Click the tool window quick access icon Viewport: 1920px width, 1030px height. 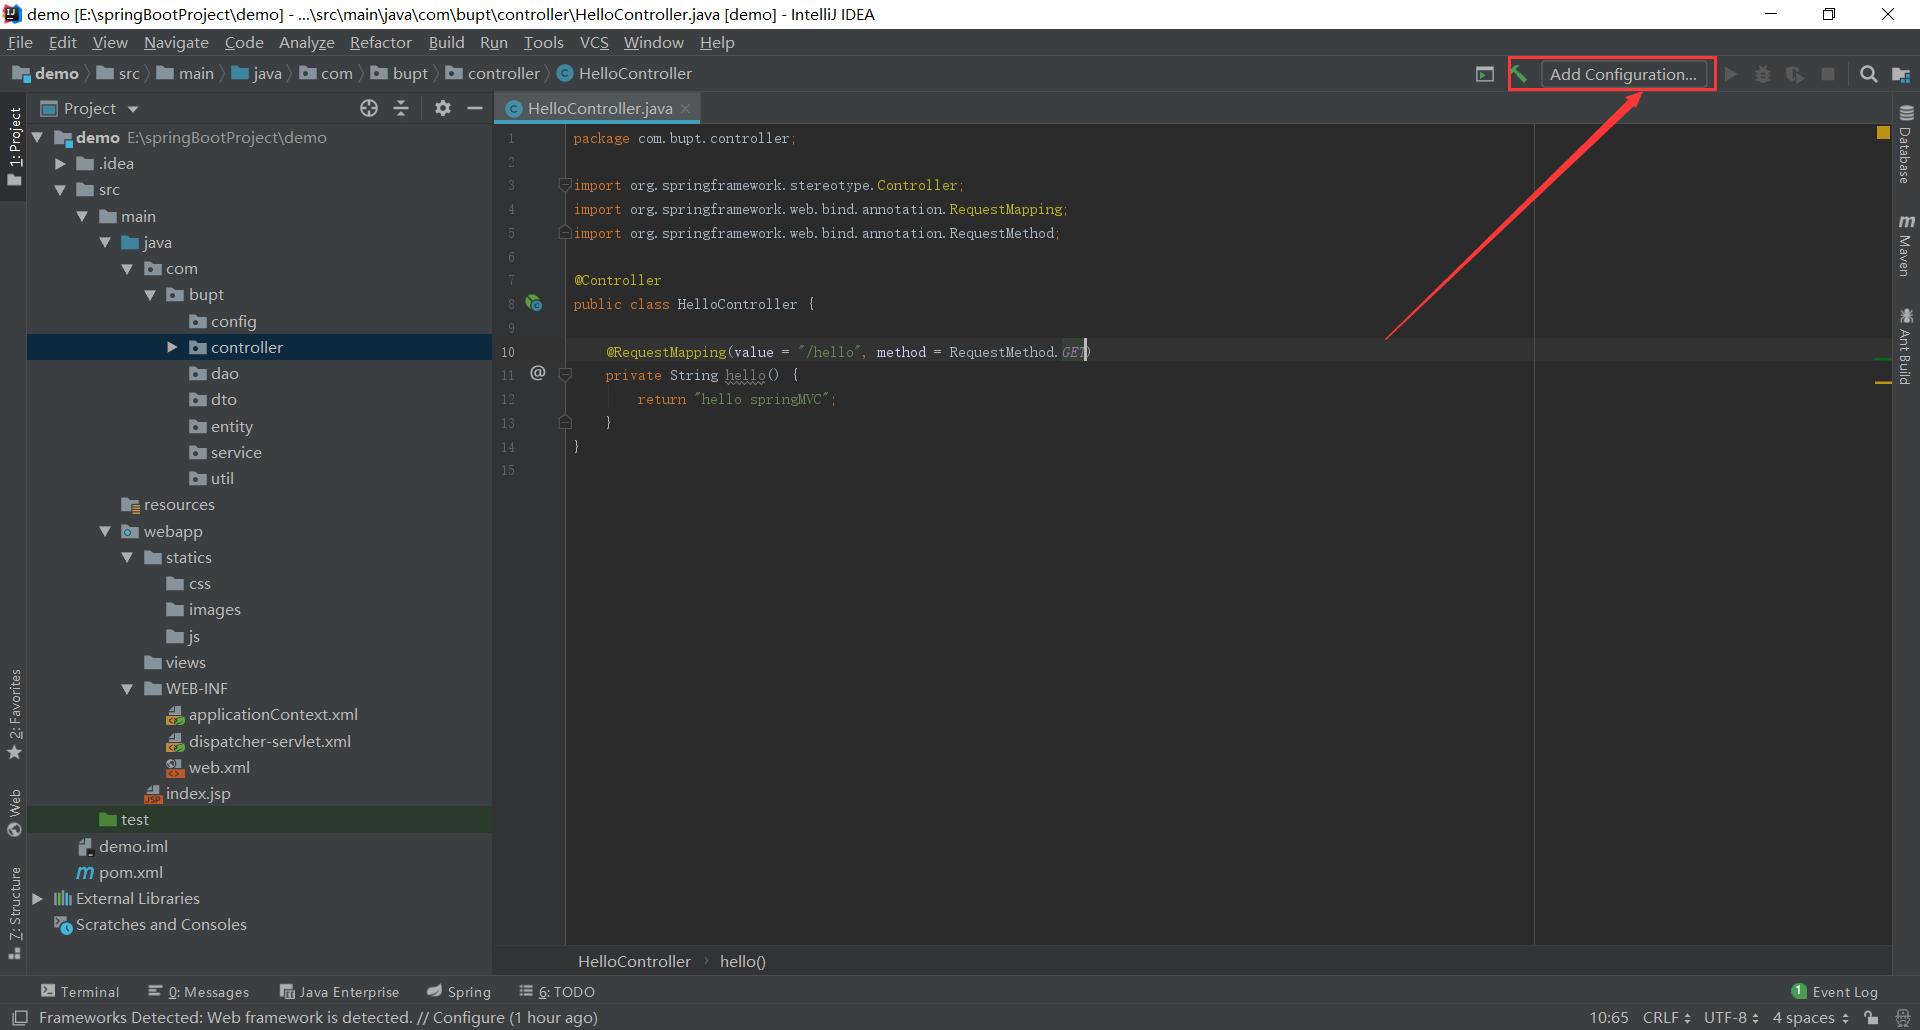tap(19, 1018)
